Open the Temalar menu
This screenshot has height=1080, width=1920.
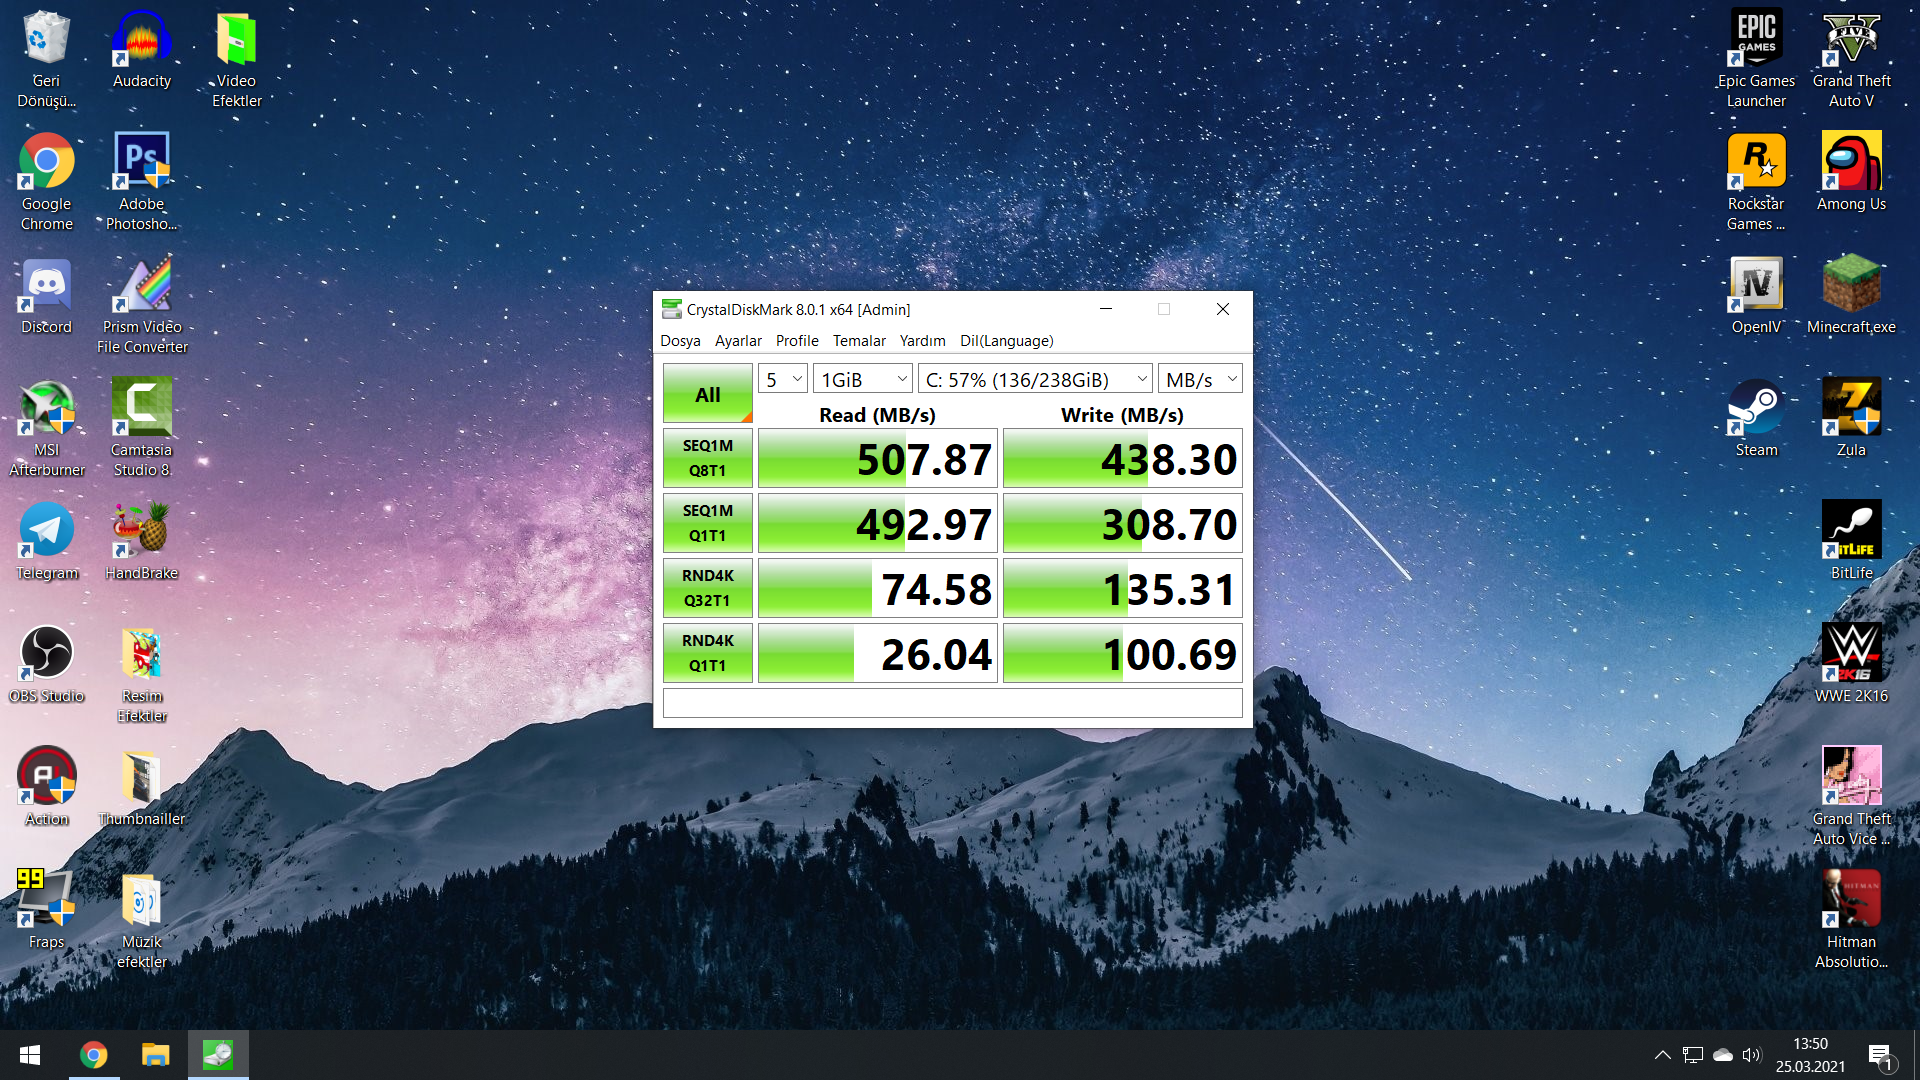coord(859,341)
